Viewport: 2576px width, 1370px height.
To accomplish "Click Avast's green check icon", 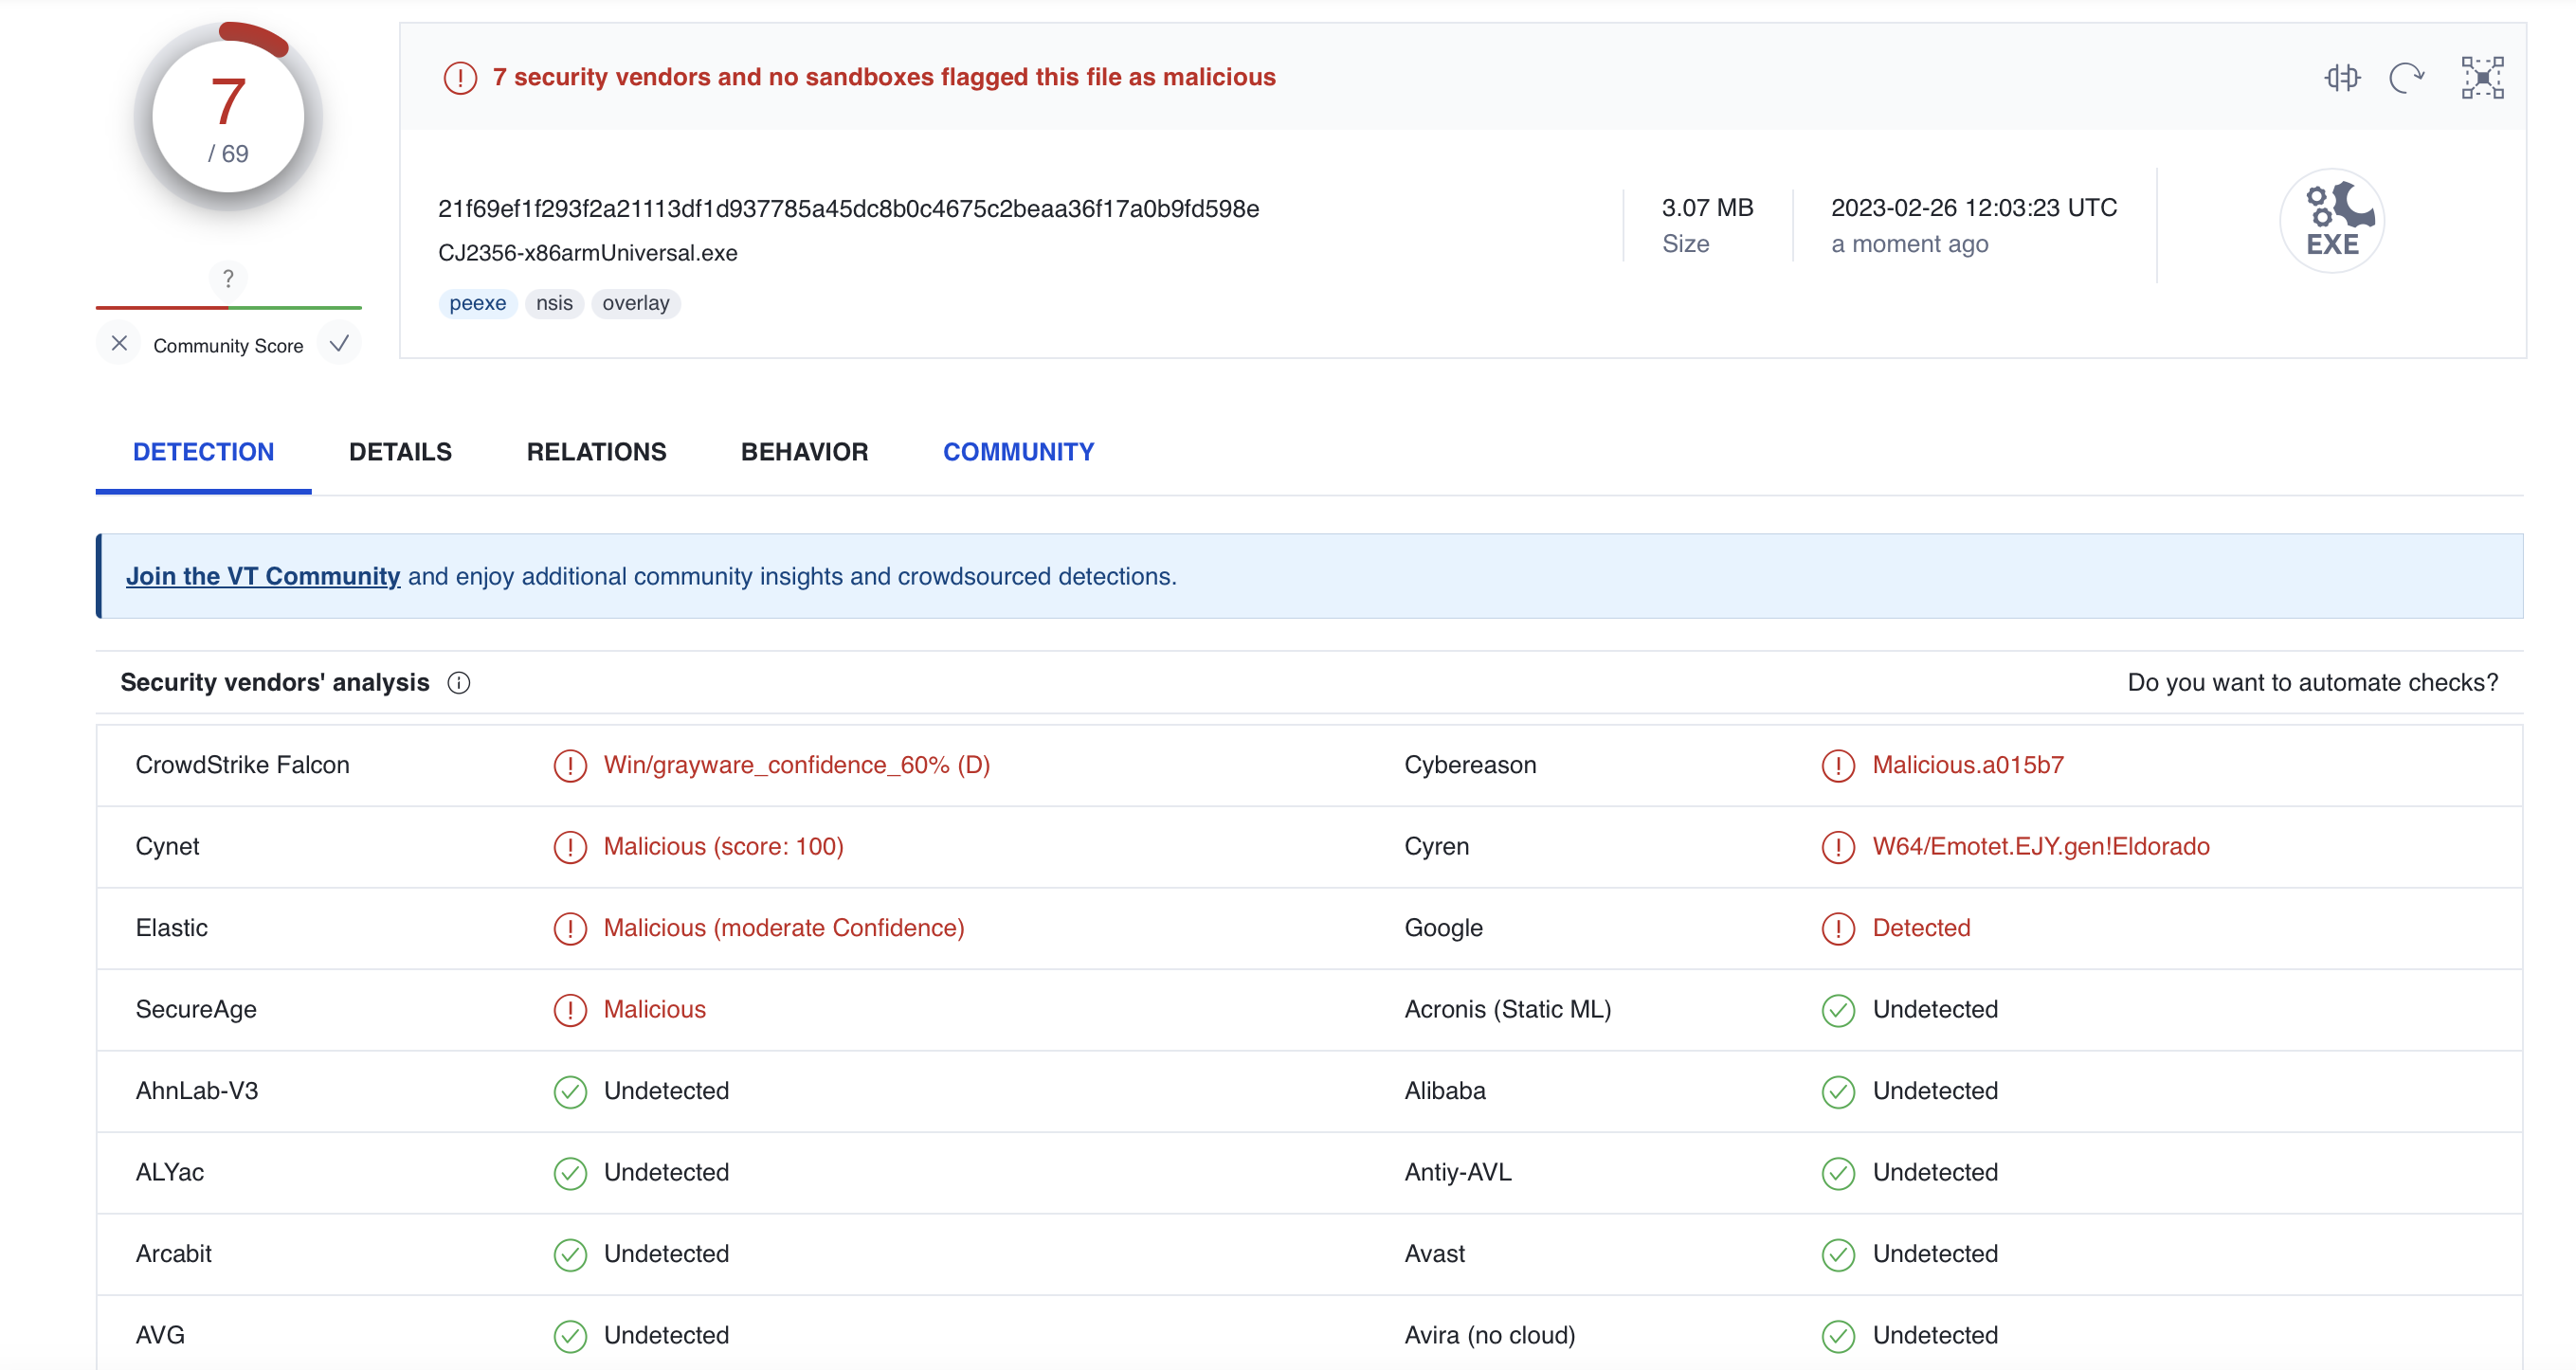I will 1838,1255.
